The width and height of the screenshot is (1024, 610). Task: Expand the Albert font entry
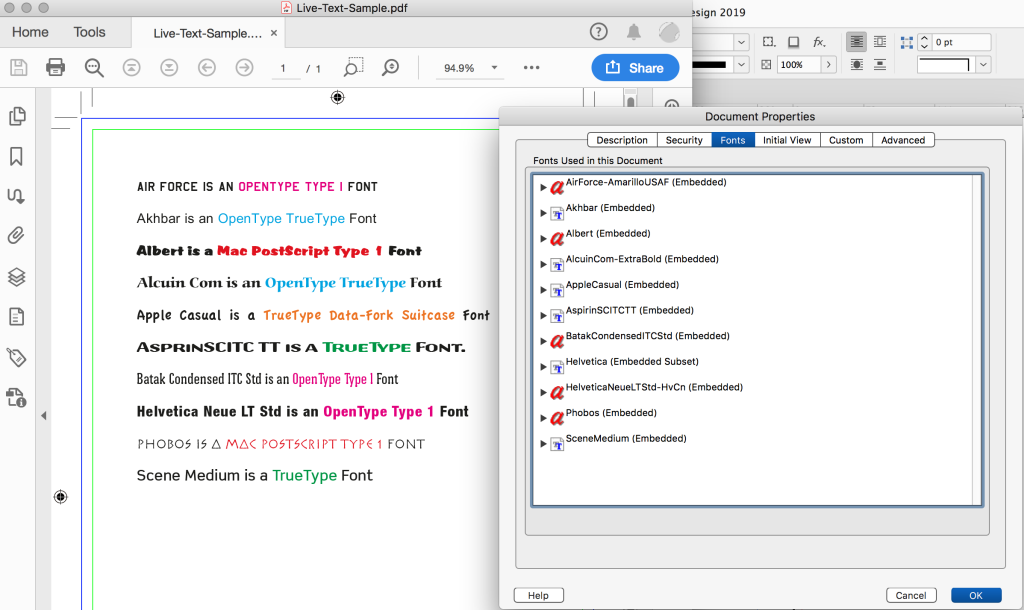543,238
